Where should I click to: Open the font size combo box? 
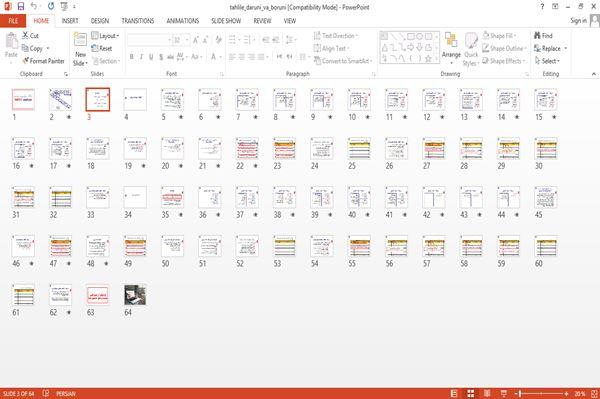click(x=181, y=40)
